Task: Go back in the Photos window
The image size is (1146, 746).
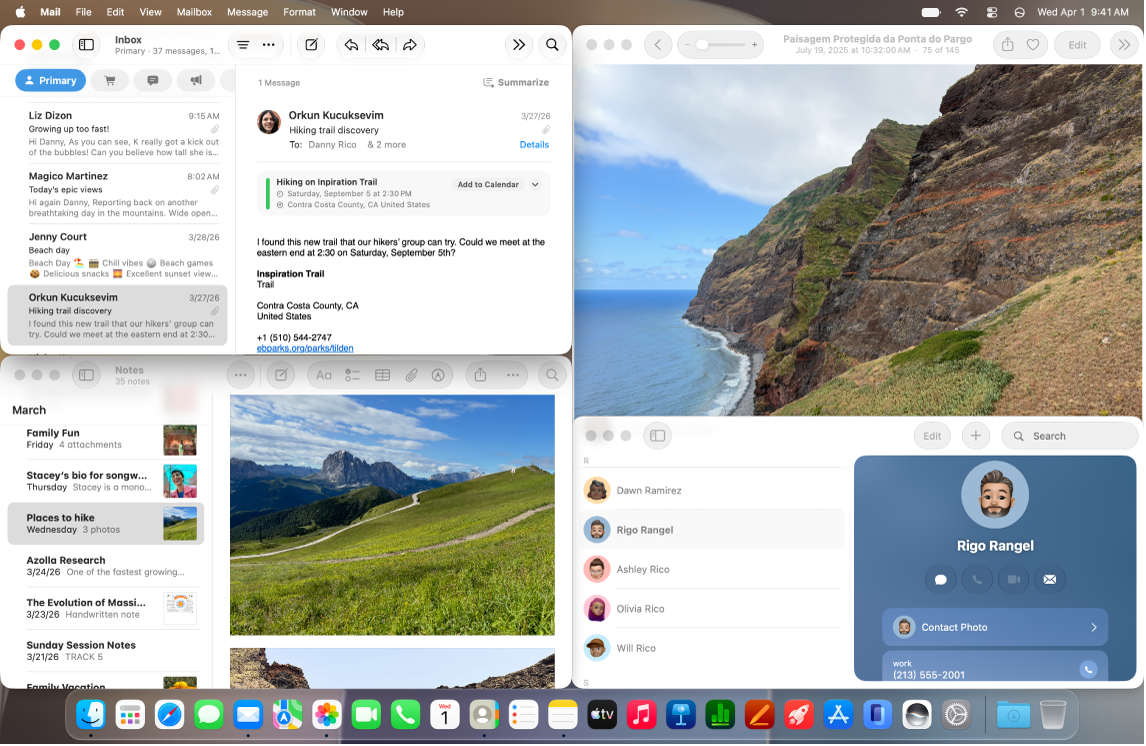Action: 658,45
